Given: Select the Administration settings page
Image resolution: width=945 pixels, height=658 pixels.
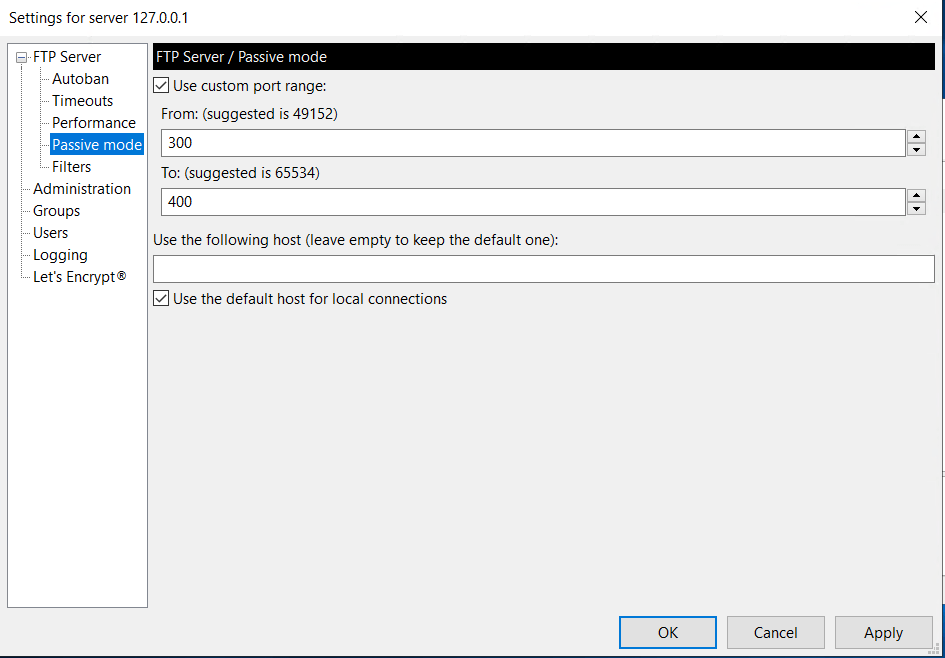Looking at the screenshot, I should 82,188.
